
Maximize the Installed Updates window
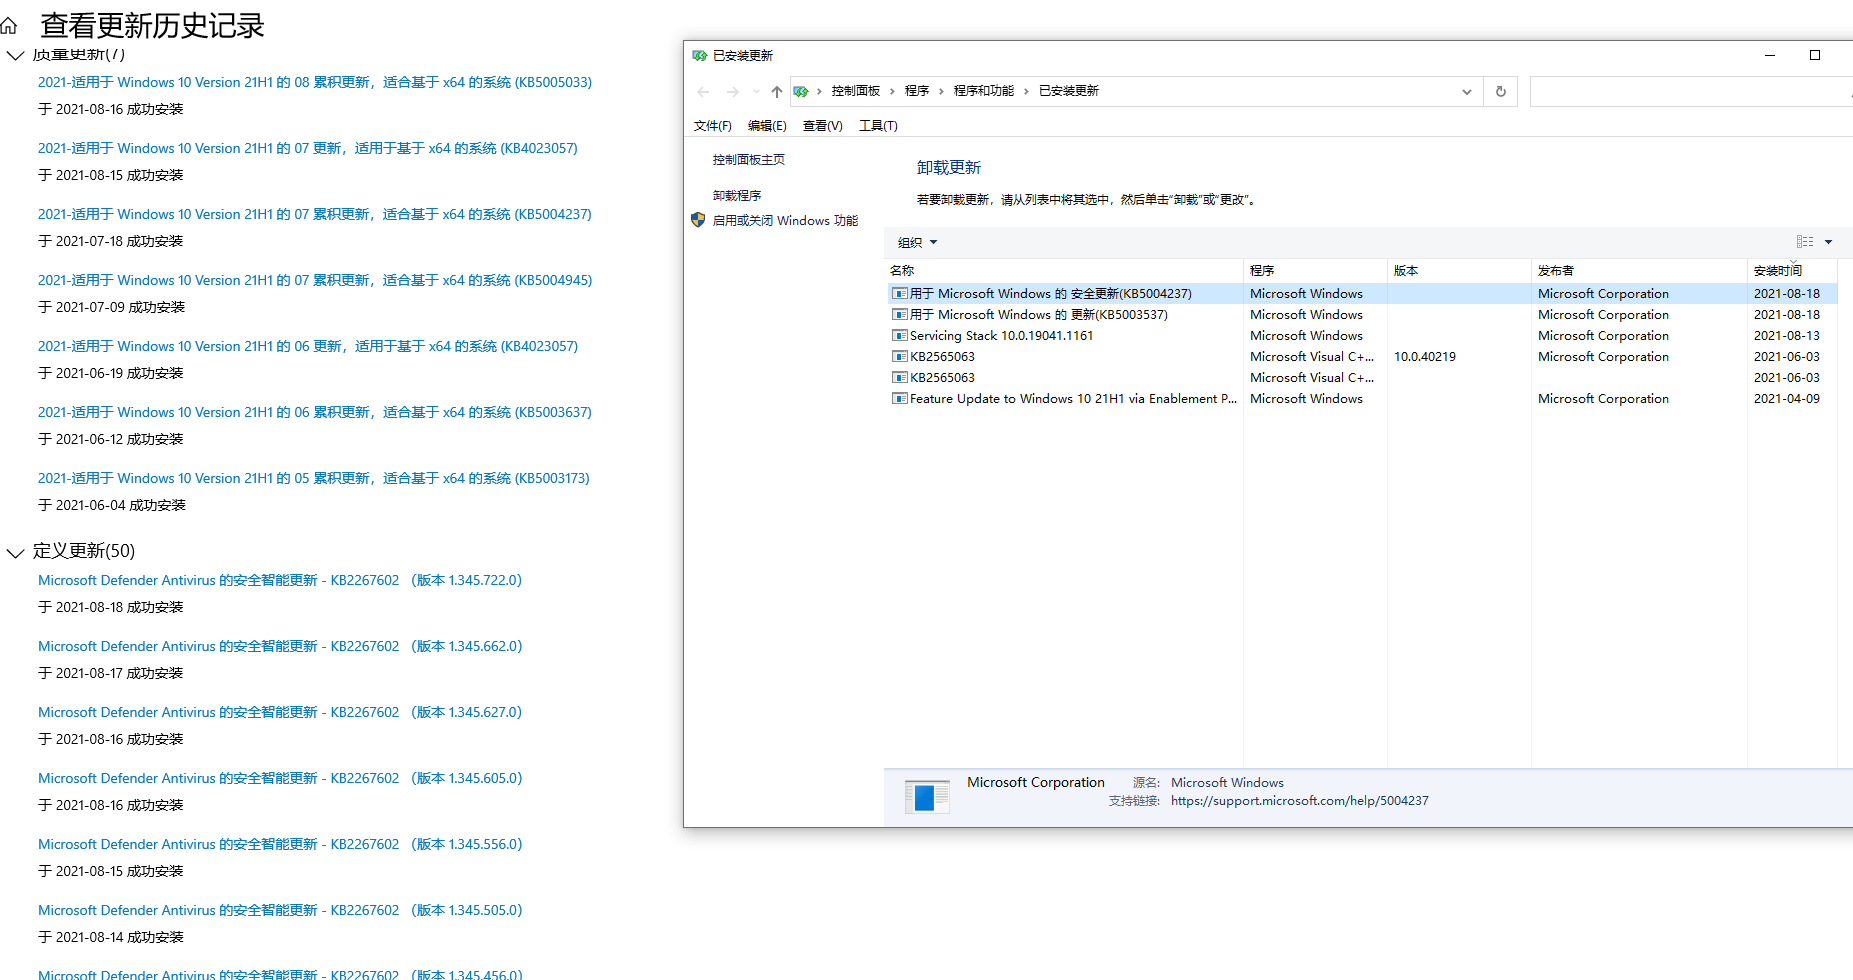click(x=1815, y=56)
